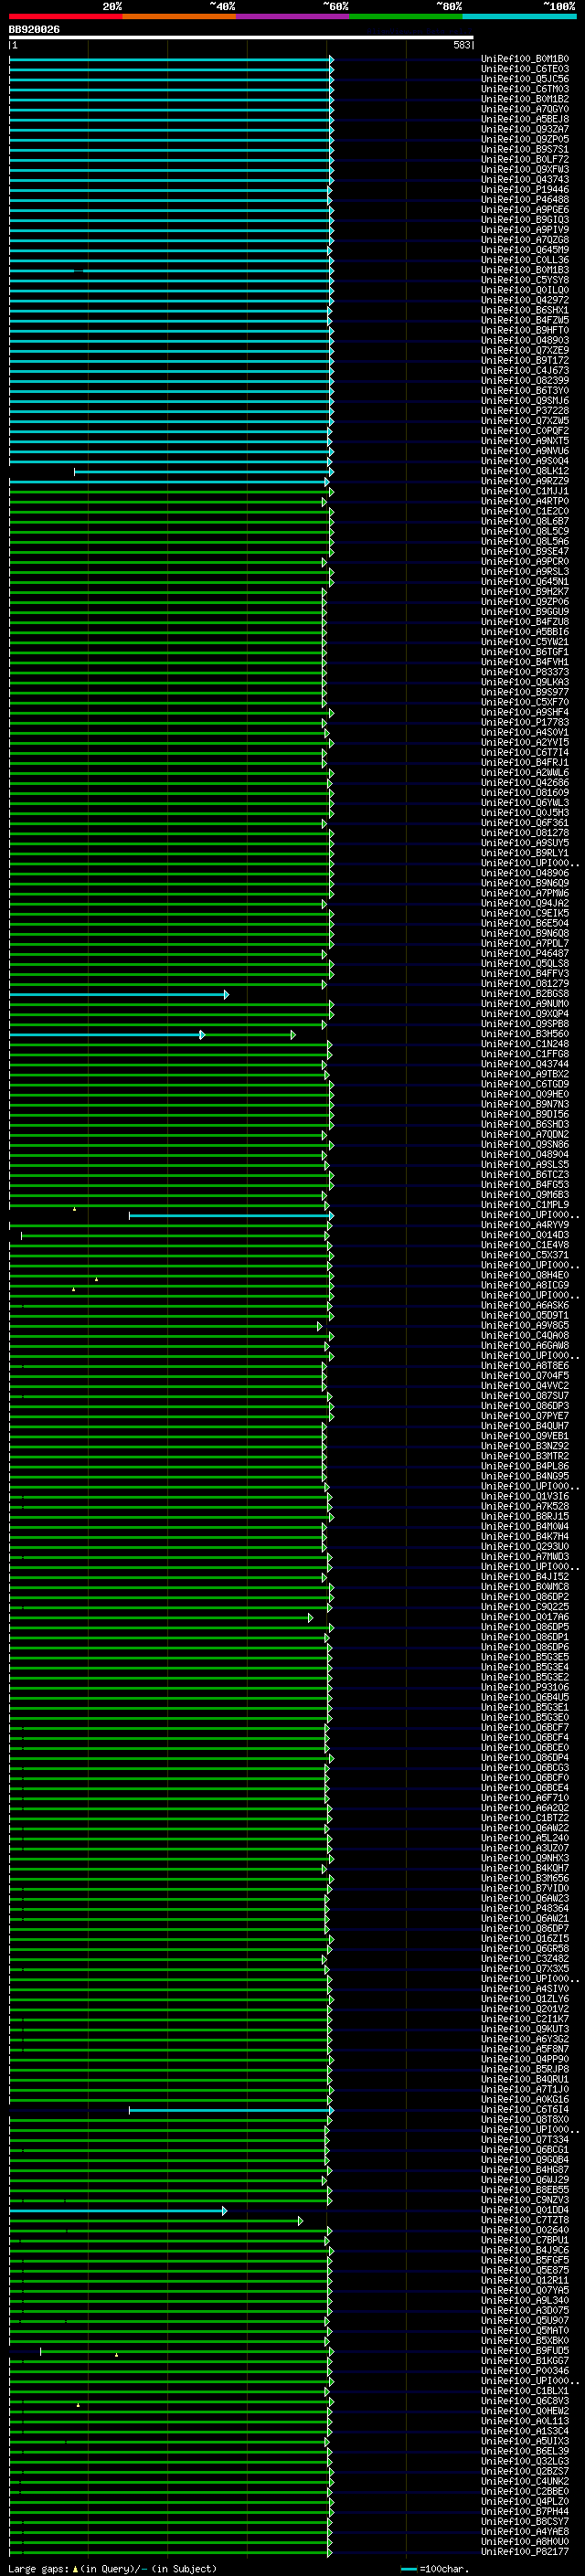Screen dimensions: 585x2576
Task: Select hit label UniRef100_B3H560
Action: coord(525,1034)
